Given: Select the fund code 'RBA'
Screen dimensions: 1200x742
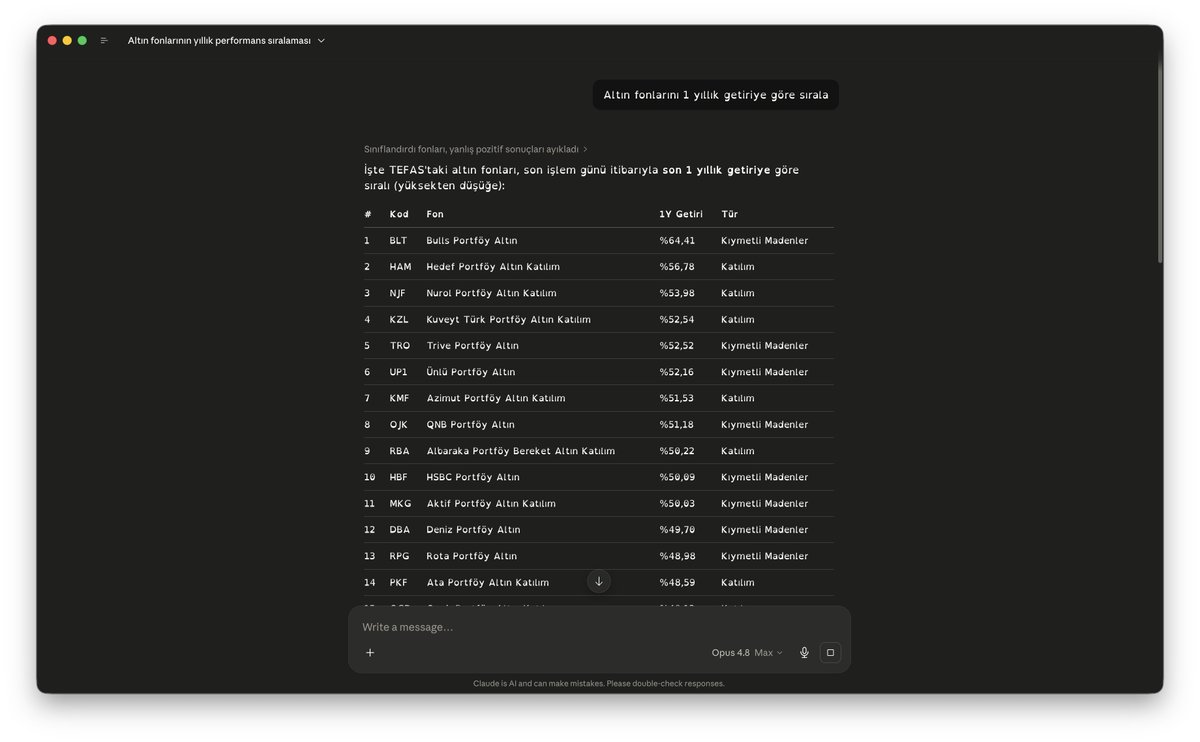Looking at the screenshot, I should (399, 451).
